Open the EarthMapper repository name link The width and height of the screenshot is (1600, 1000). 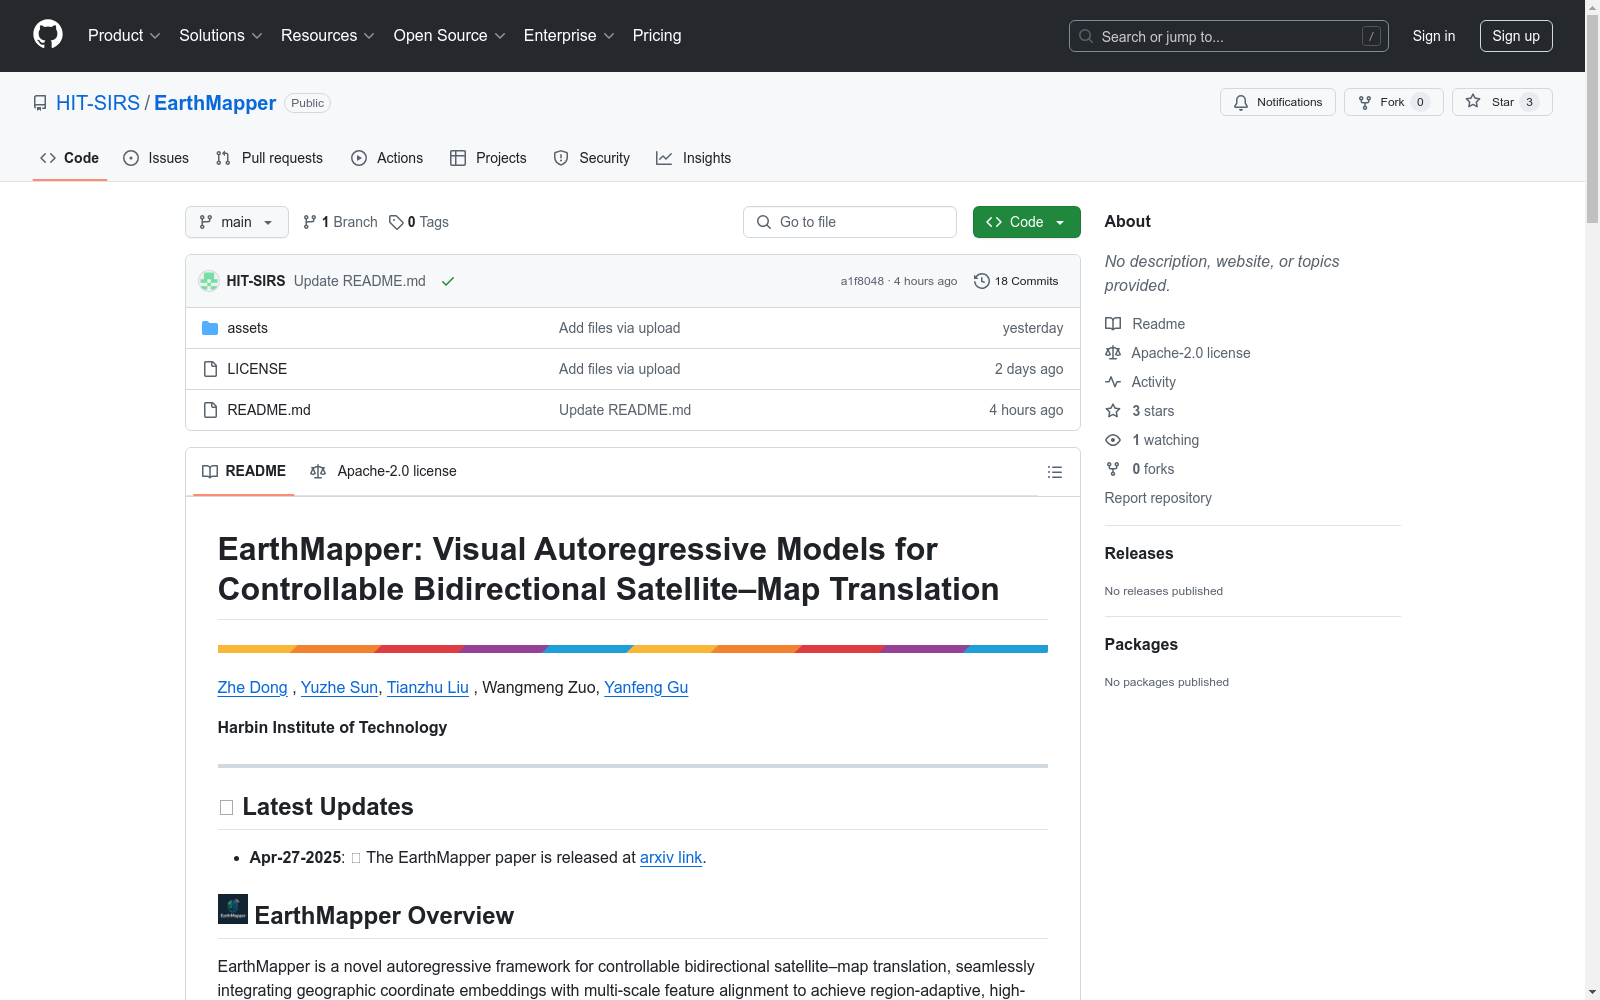pos(215,103)
